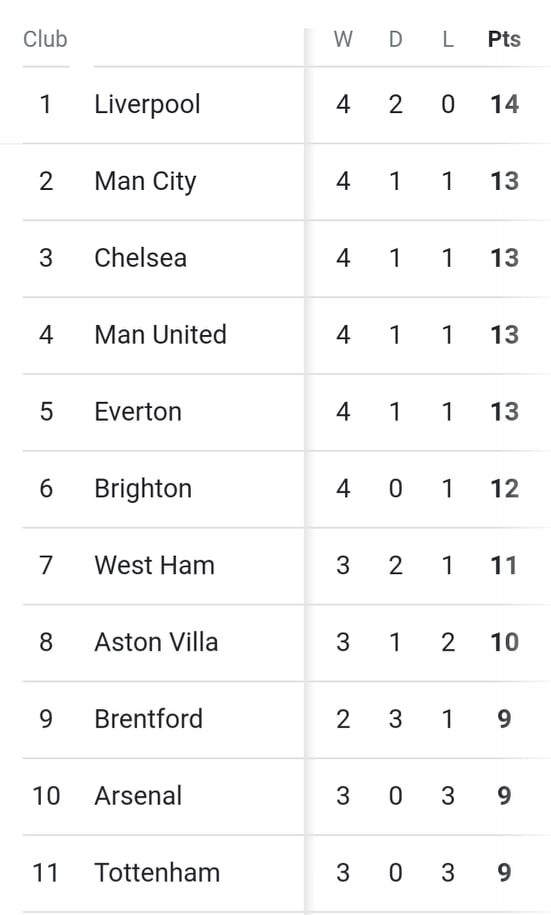
Task: Select Arsenal in the table
Action: coord(138,796)
